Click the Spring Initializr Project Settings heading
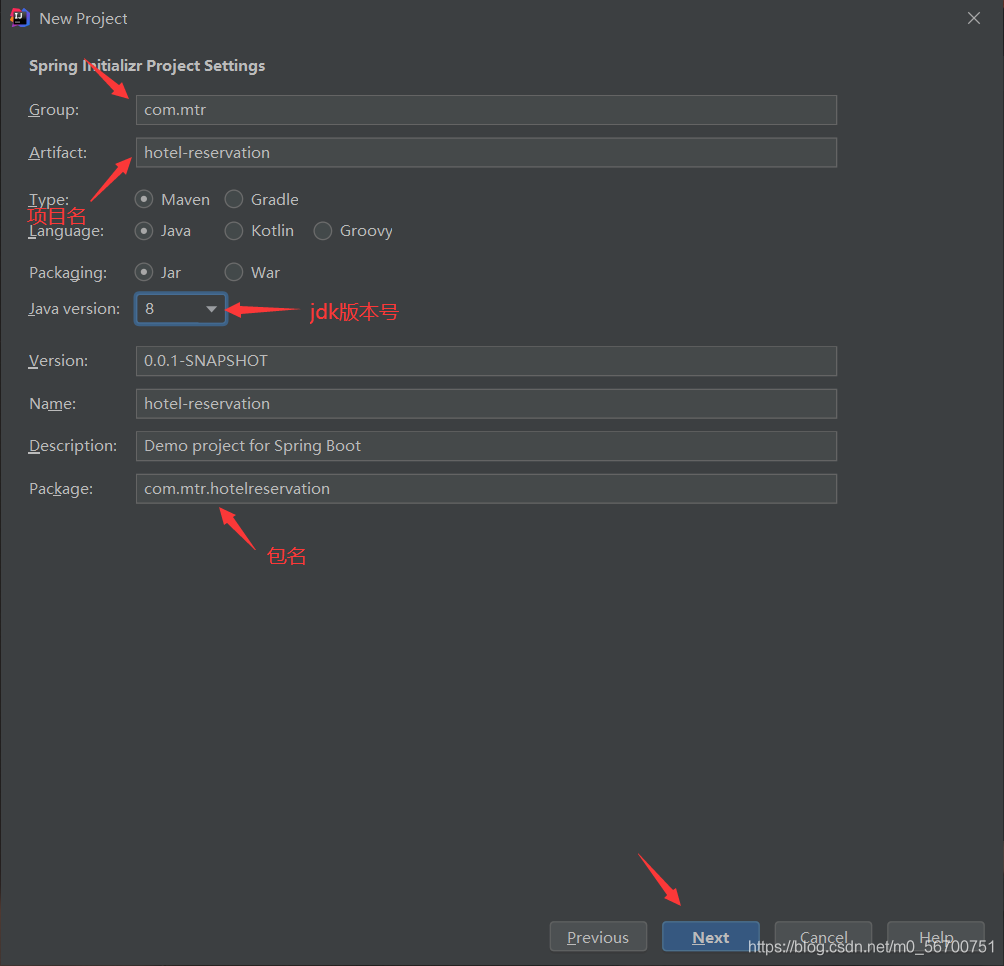This screenshot has width=1004, height=966. click(147, 66)
